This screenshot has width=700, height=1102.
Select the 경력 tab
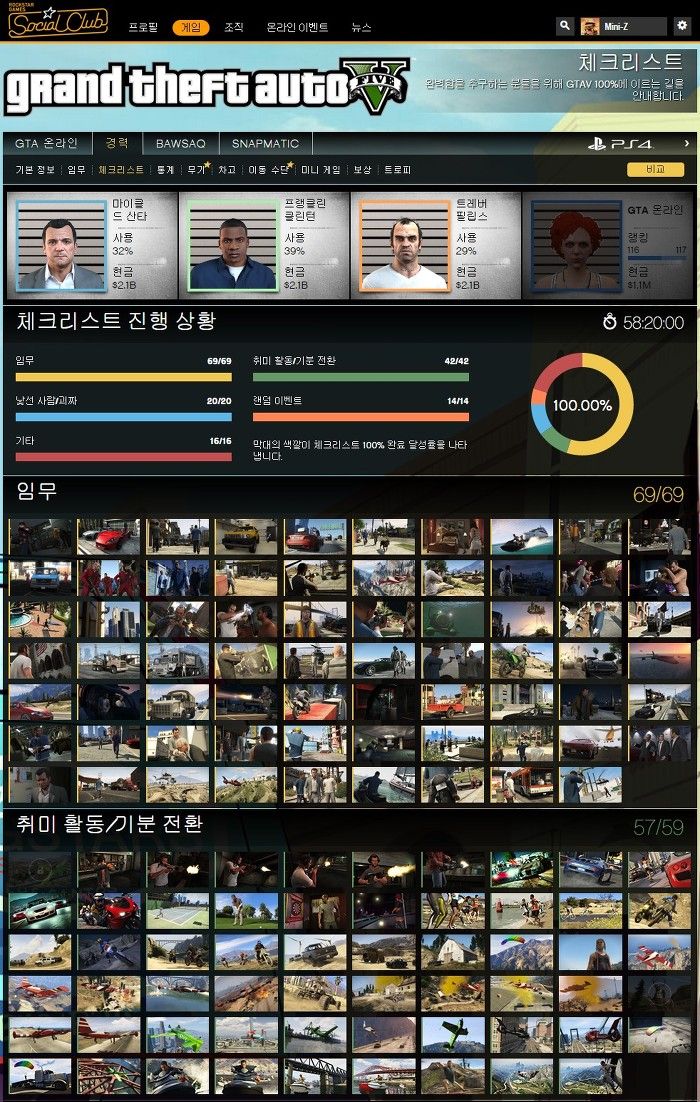[x=117, y=143]
